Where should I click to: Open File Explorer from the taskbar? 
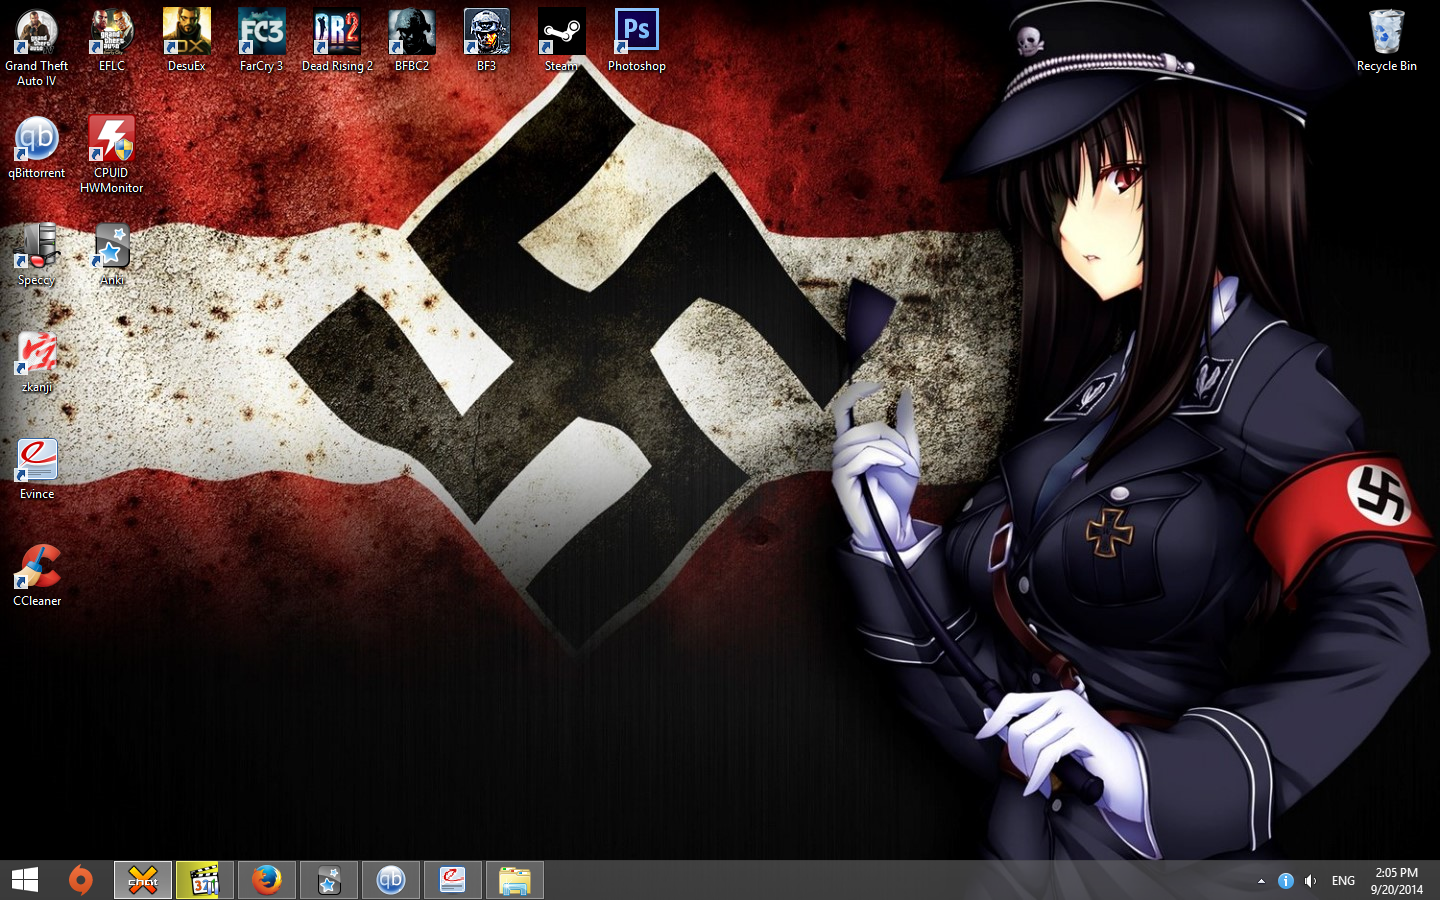(515, 880)
